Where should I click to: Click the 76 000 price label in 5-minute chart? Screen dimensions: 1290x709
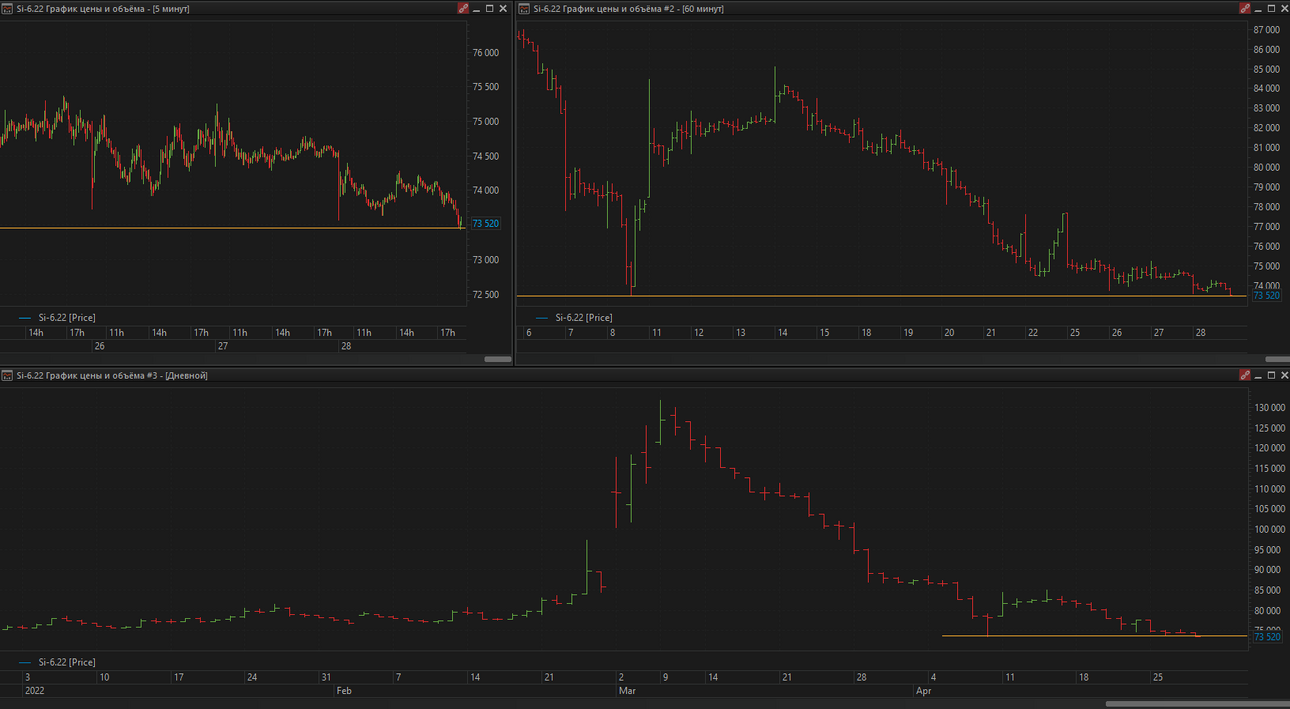tap(485, 52)
